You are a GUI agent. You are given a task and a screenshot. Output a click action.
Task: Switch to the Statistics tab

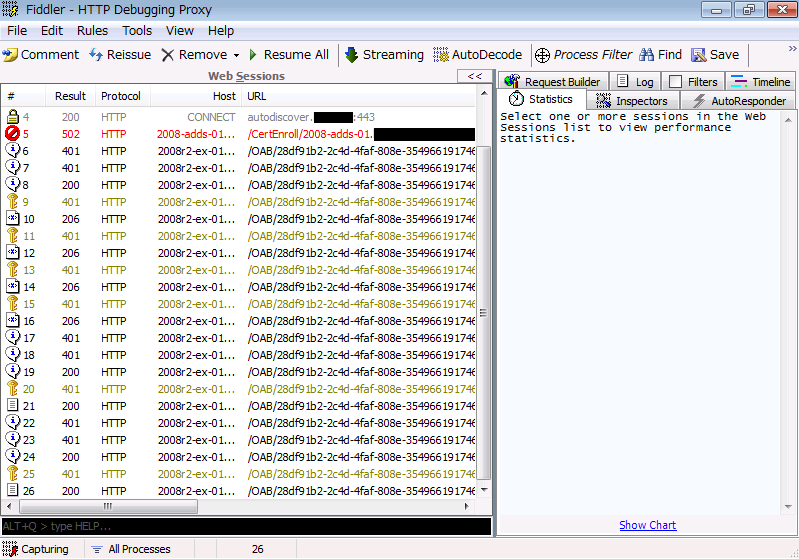click(541, 99)
